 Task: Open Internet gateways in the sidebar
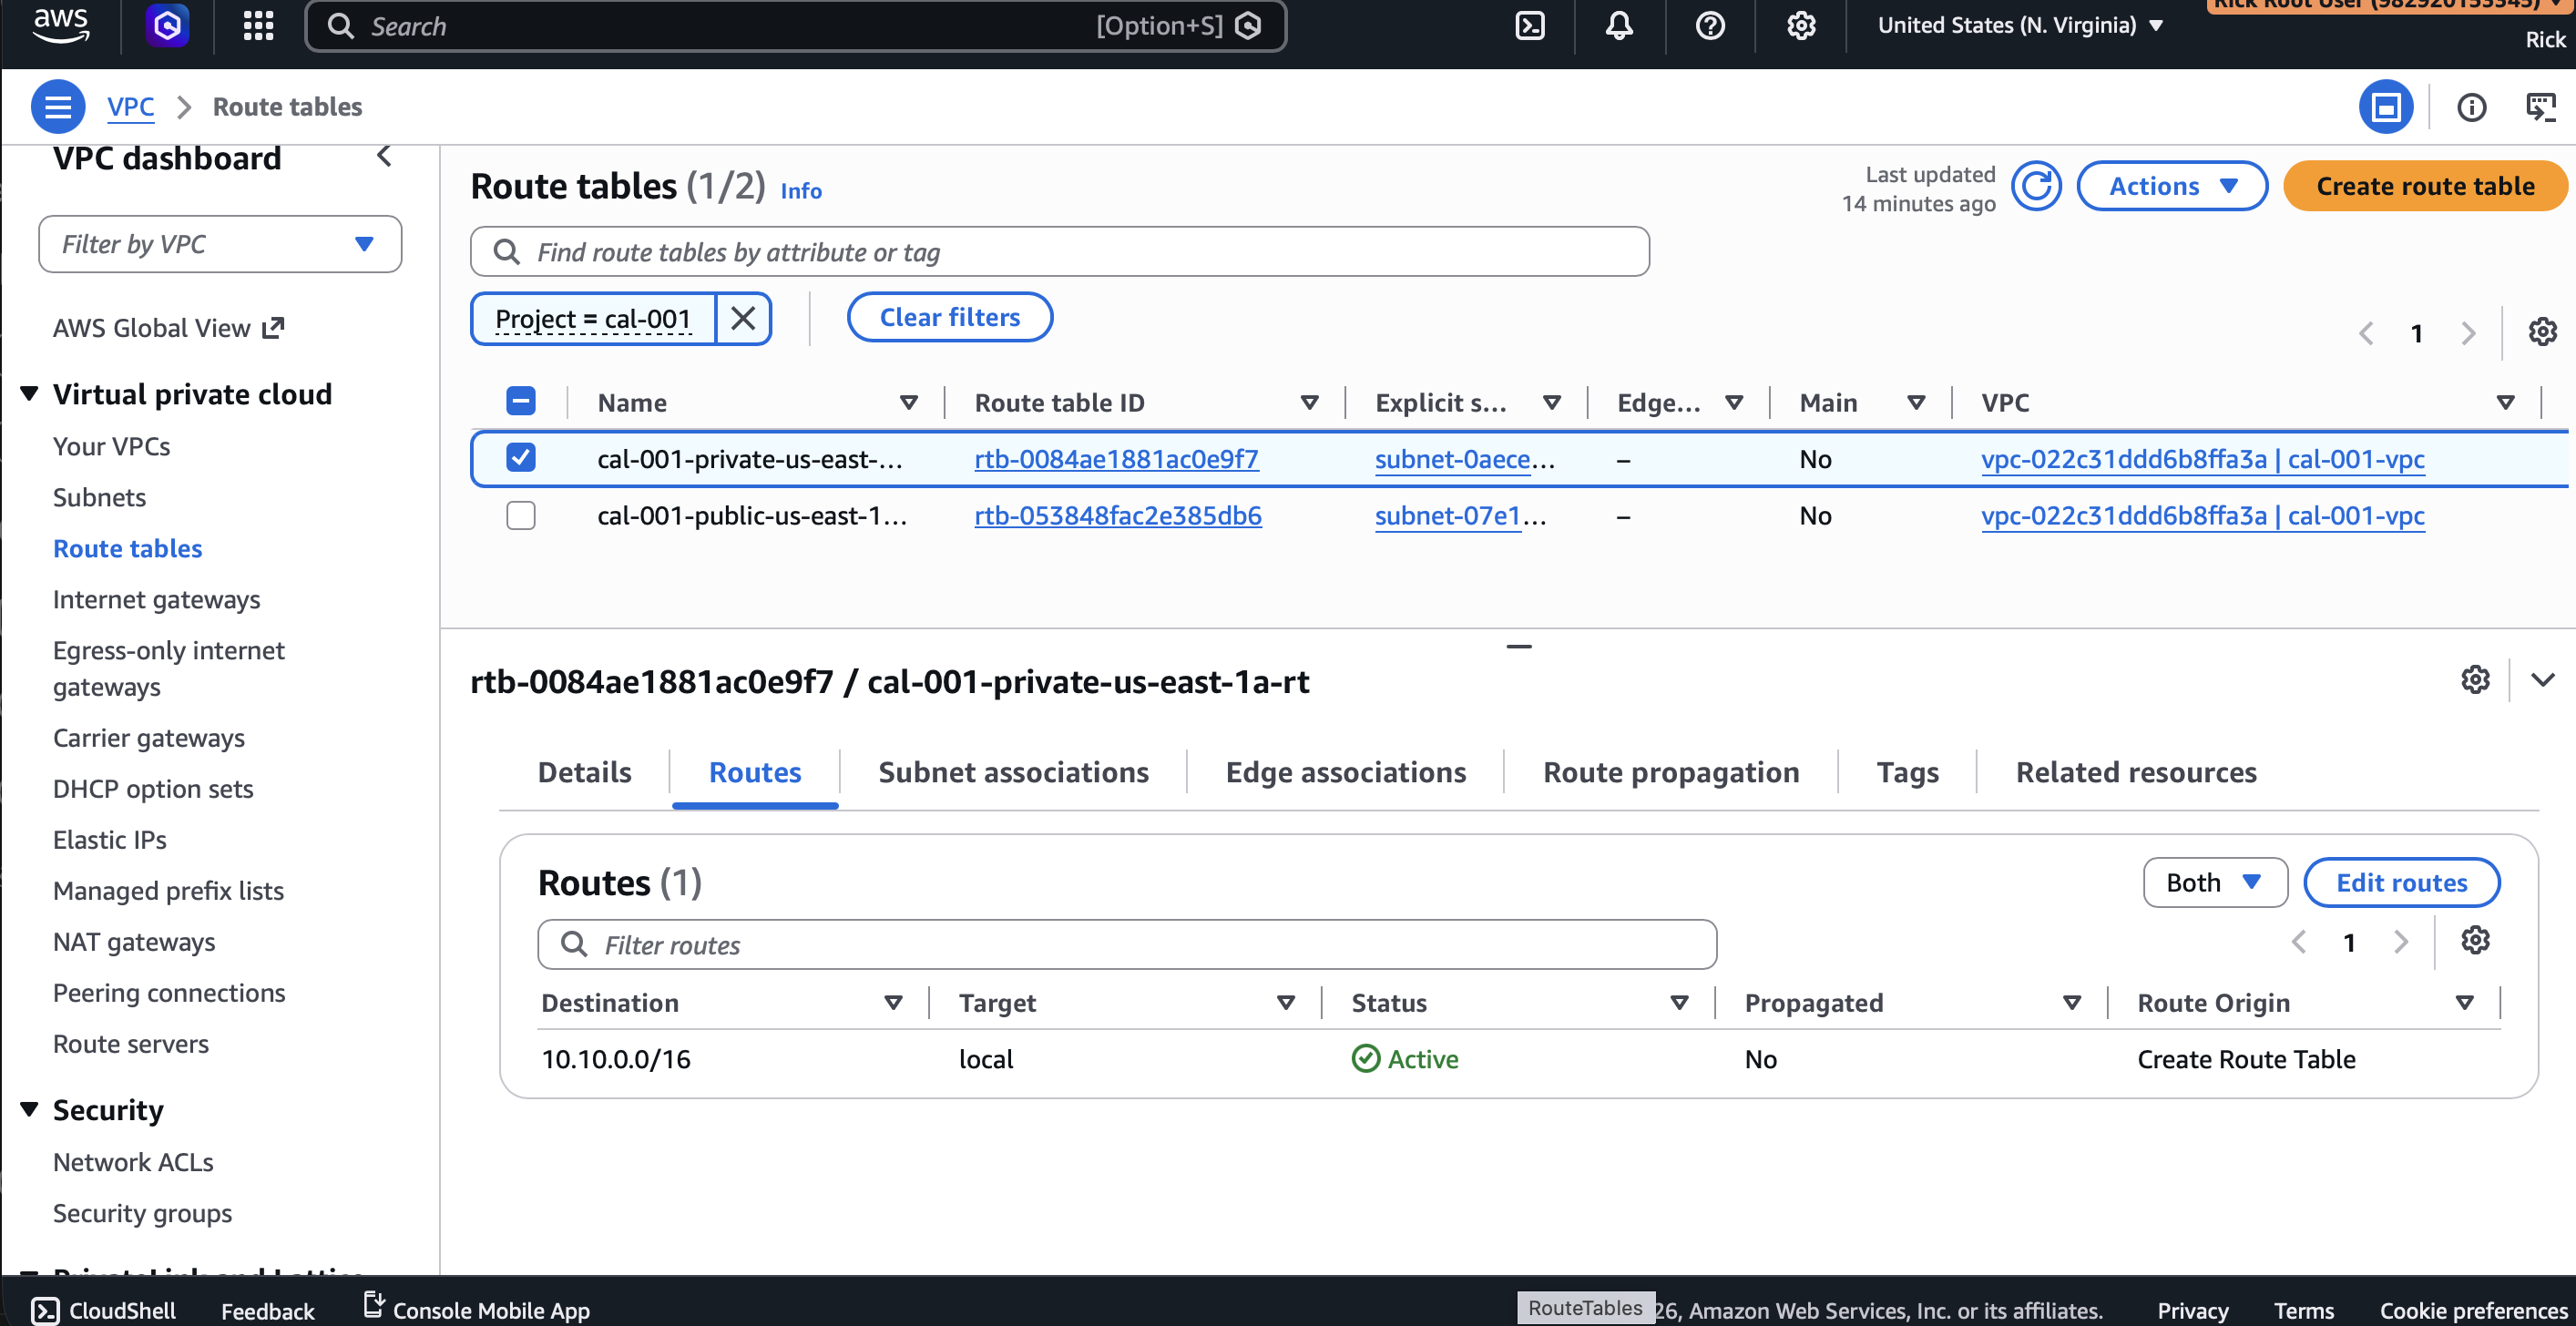coord(156,599)
